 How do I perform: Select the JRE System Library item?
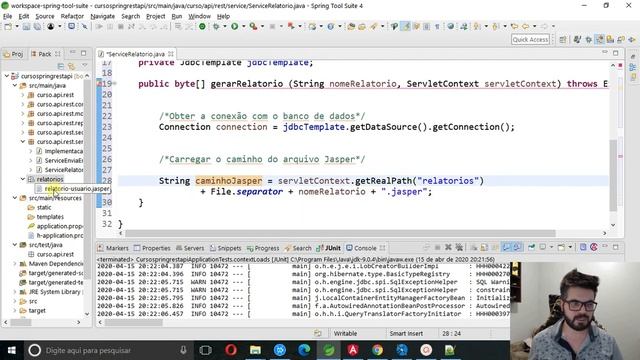(51, 292)
